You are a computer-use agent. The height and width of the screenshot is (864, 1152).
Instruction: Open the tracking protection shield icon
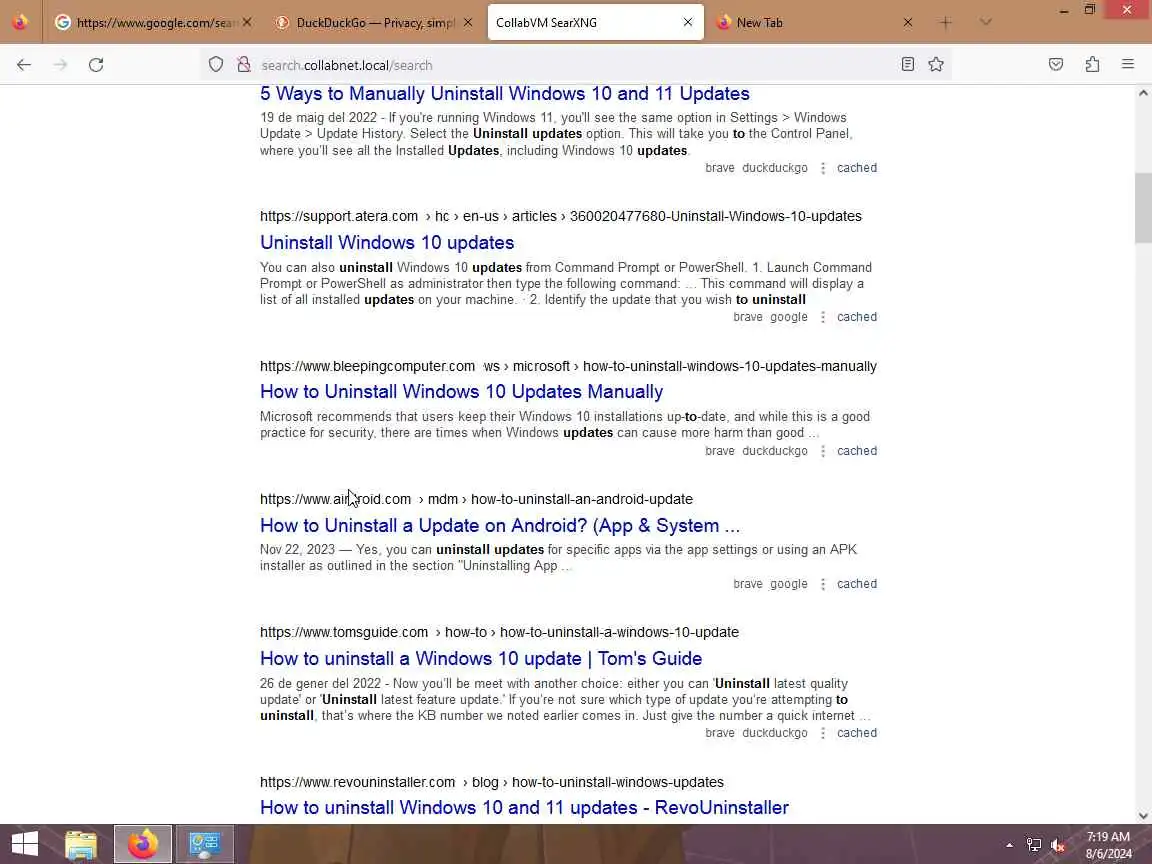pos(215,65)
